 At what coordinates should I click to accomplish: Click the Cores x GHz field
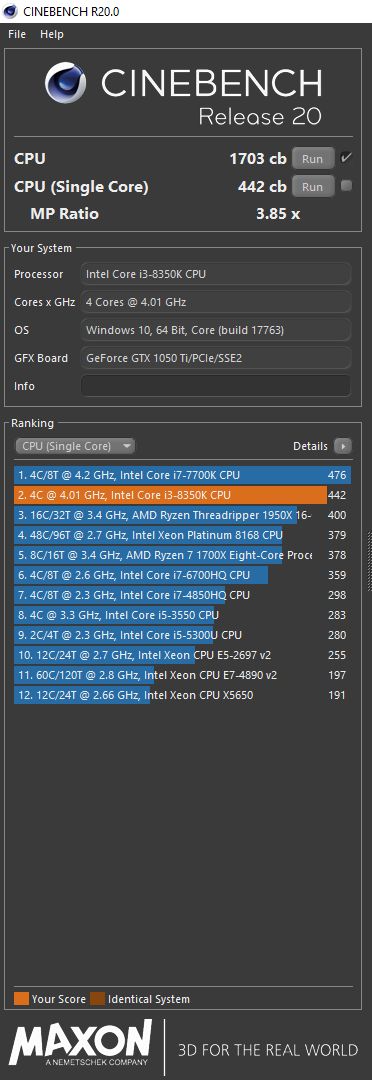point(216,302)
